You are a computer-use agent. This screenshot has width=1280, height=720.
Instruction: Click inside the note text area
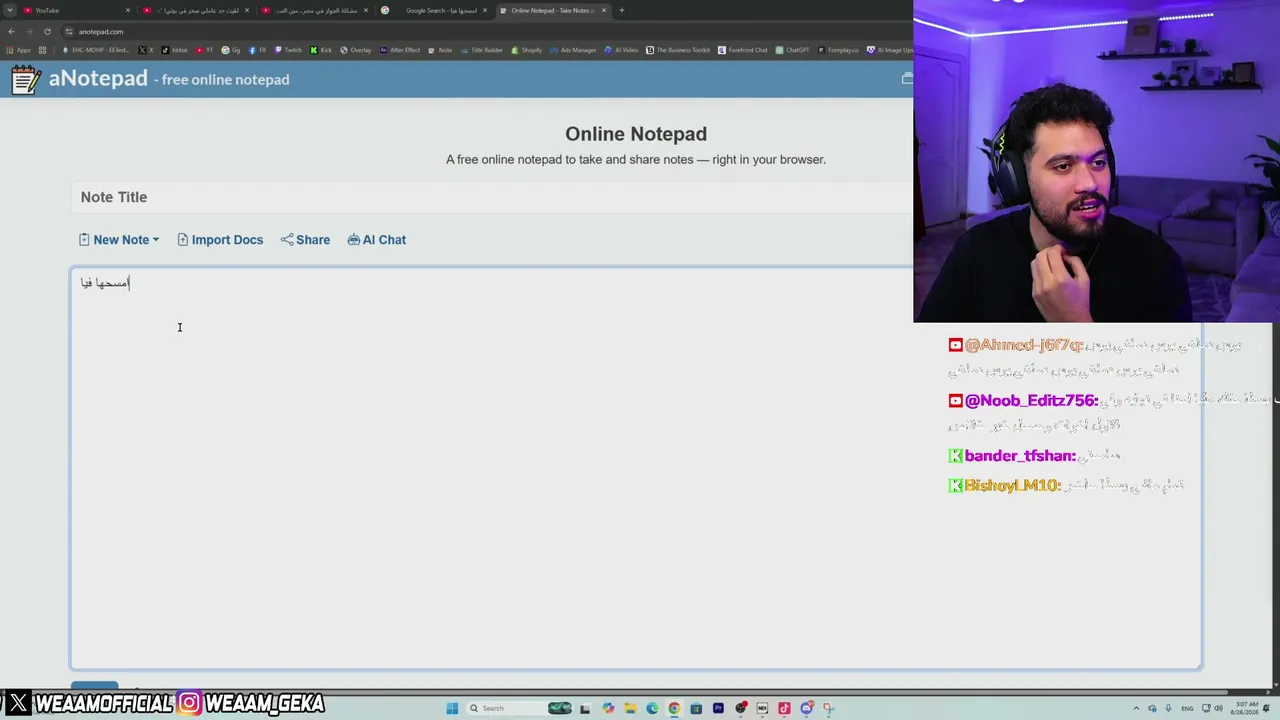pyautogui.click(x=635, y=468)
